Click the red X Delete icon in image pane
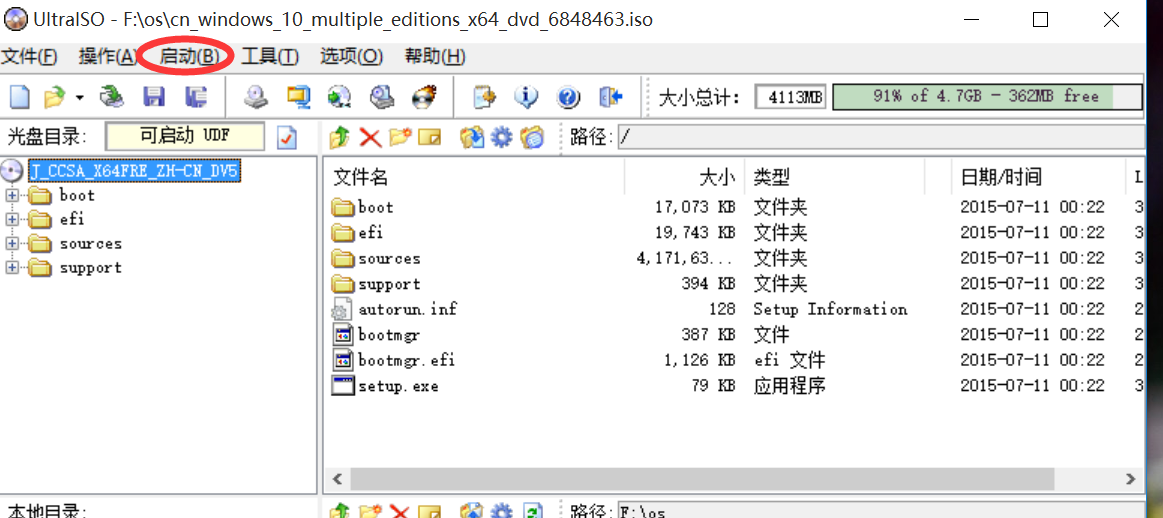This screenshot has width=1163, height=518. coord(369,137)
